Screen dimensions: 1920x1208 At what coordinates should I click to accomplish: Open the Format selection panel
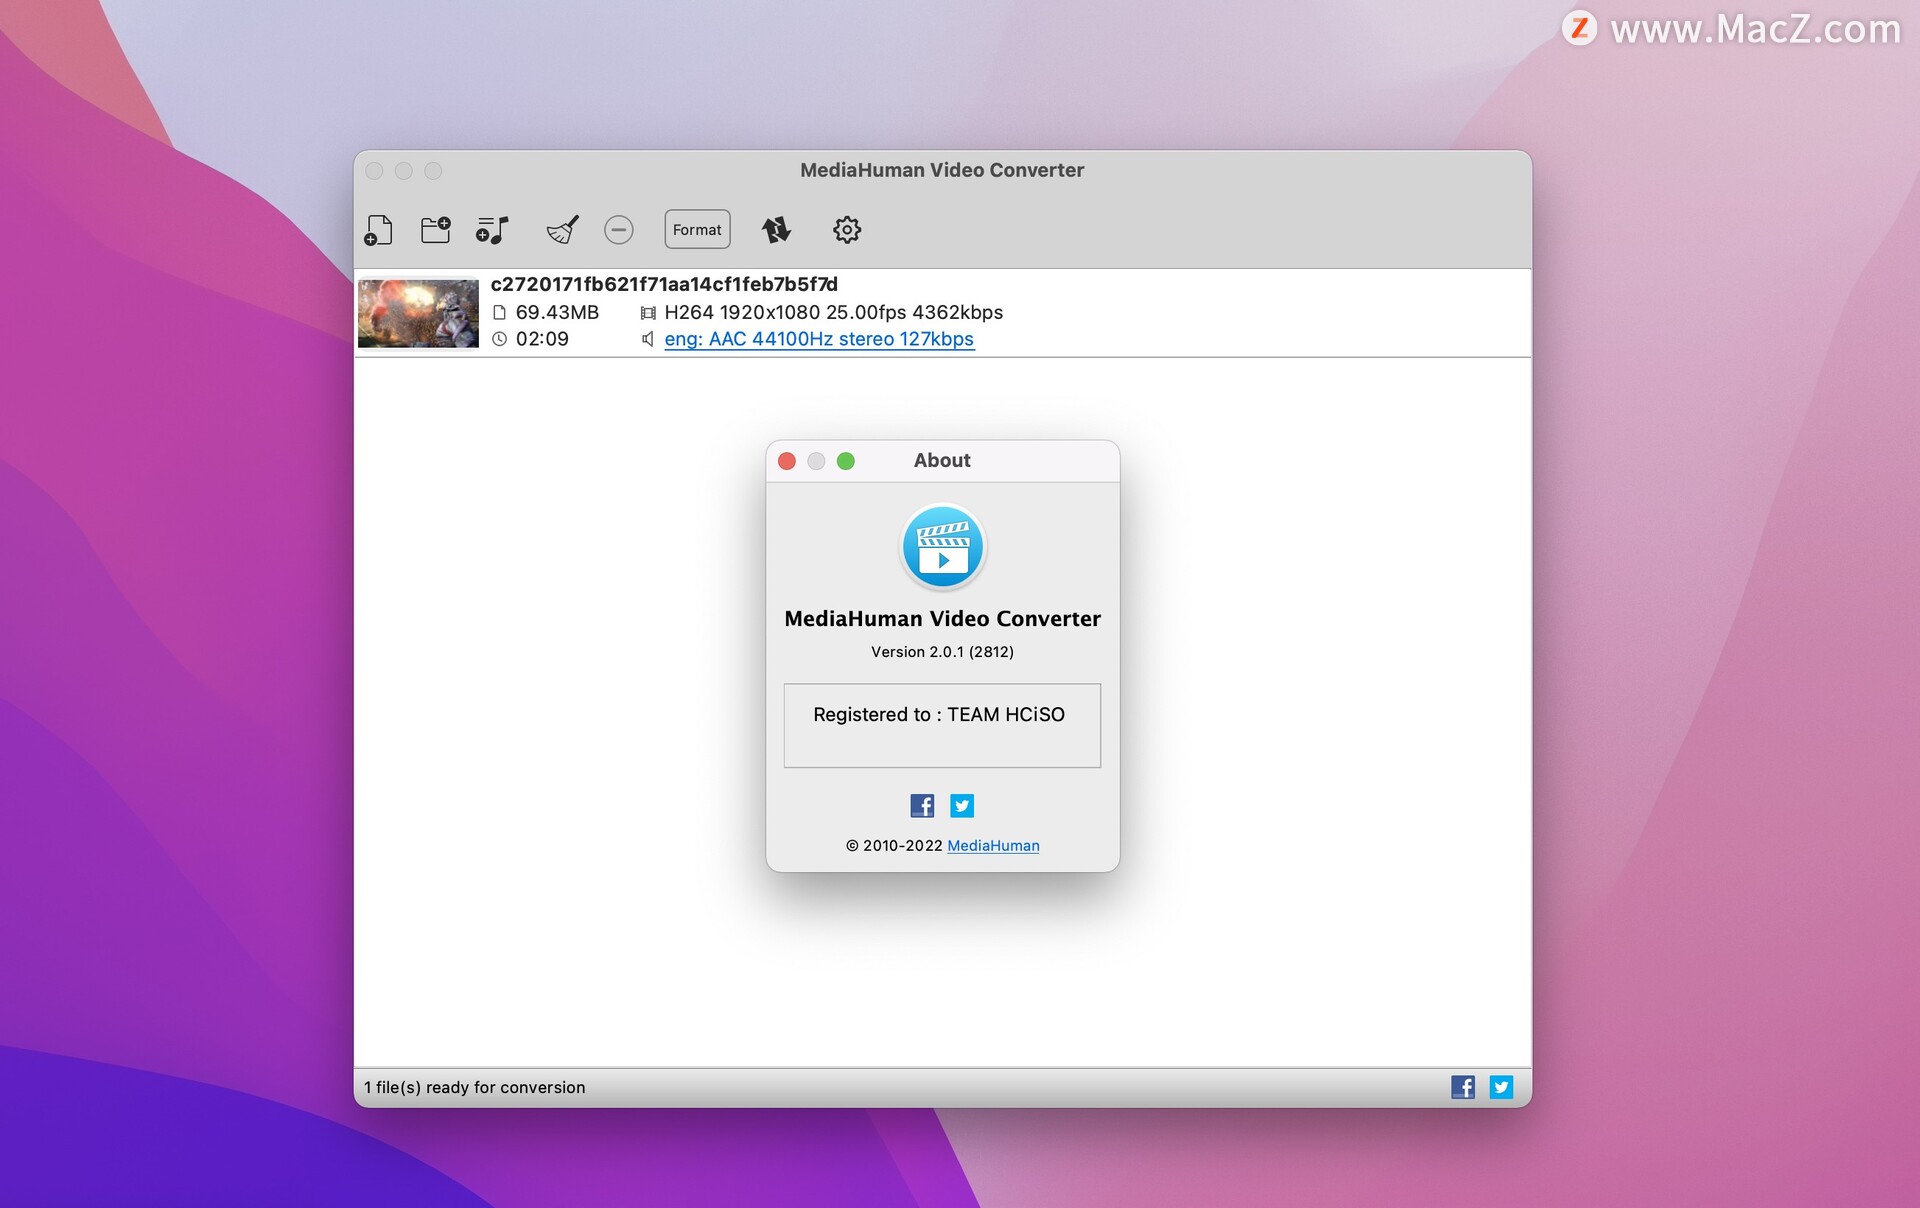pyautogui.click(x=697, y=229)
